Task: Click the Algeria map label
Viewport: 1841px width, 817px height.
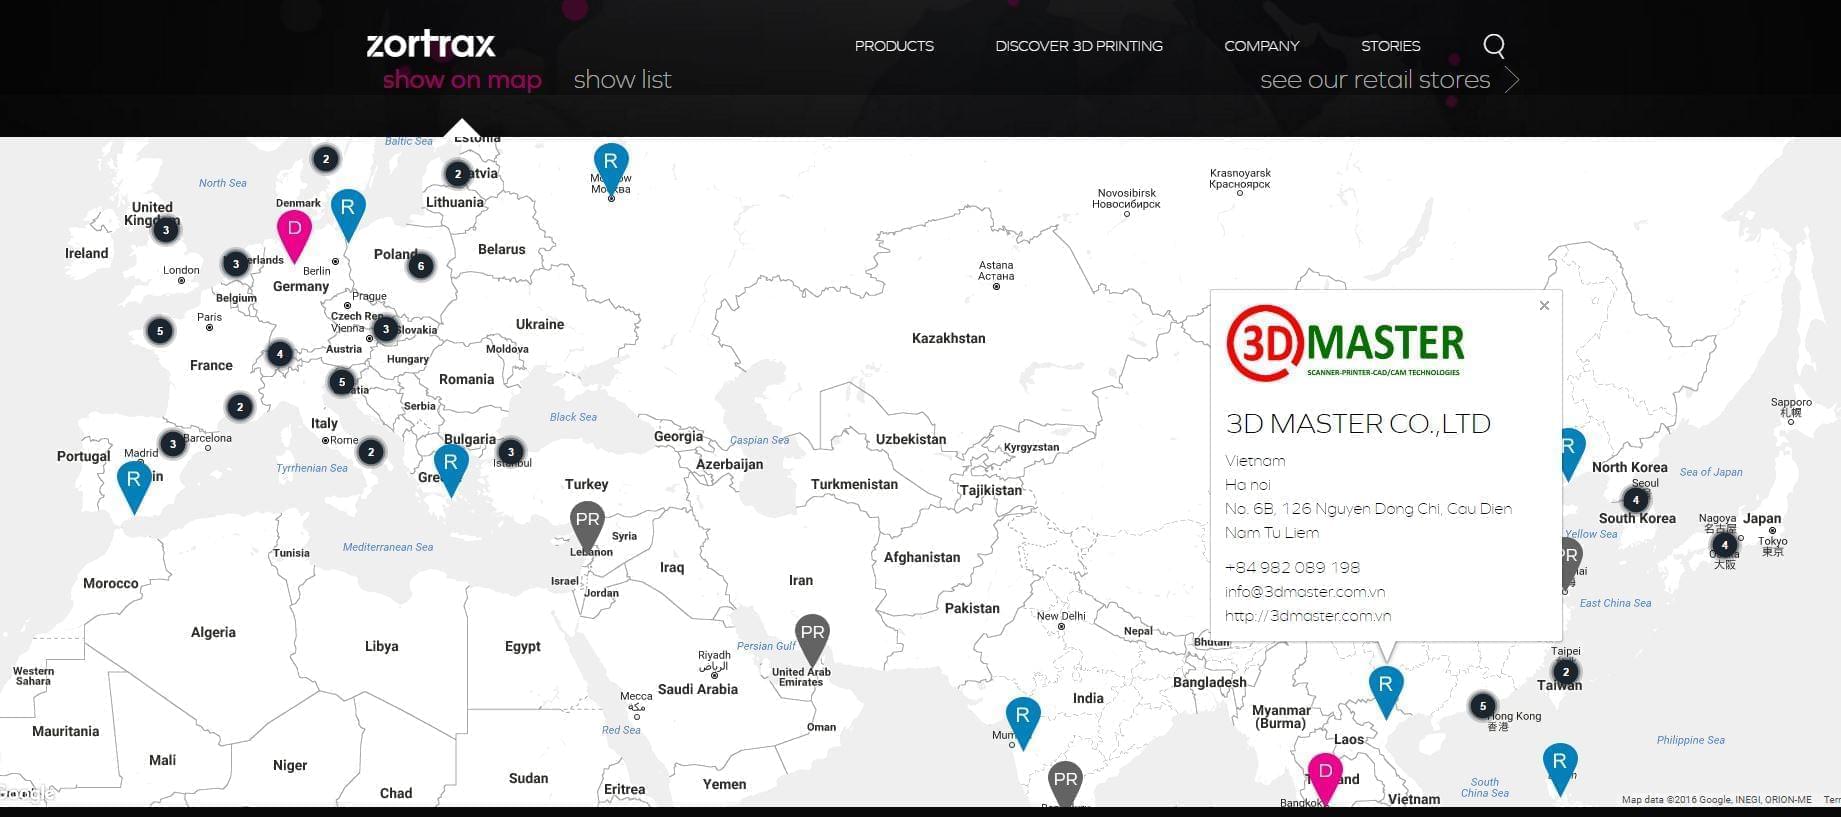Action: 213,633
